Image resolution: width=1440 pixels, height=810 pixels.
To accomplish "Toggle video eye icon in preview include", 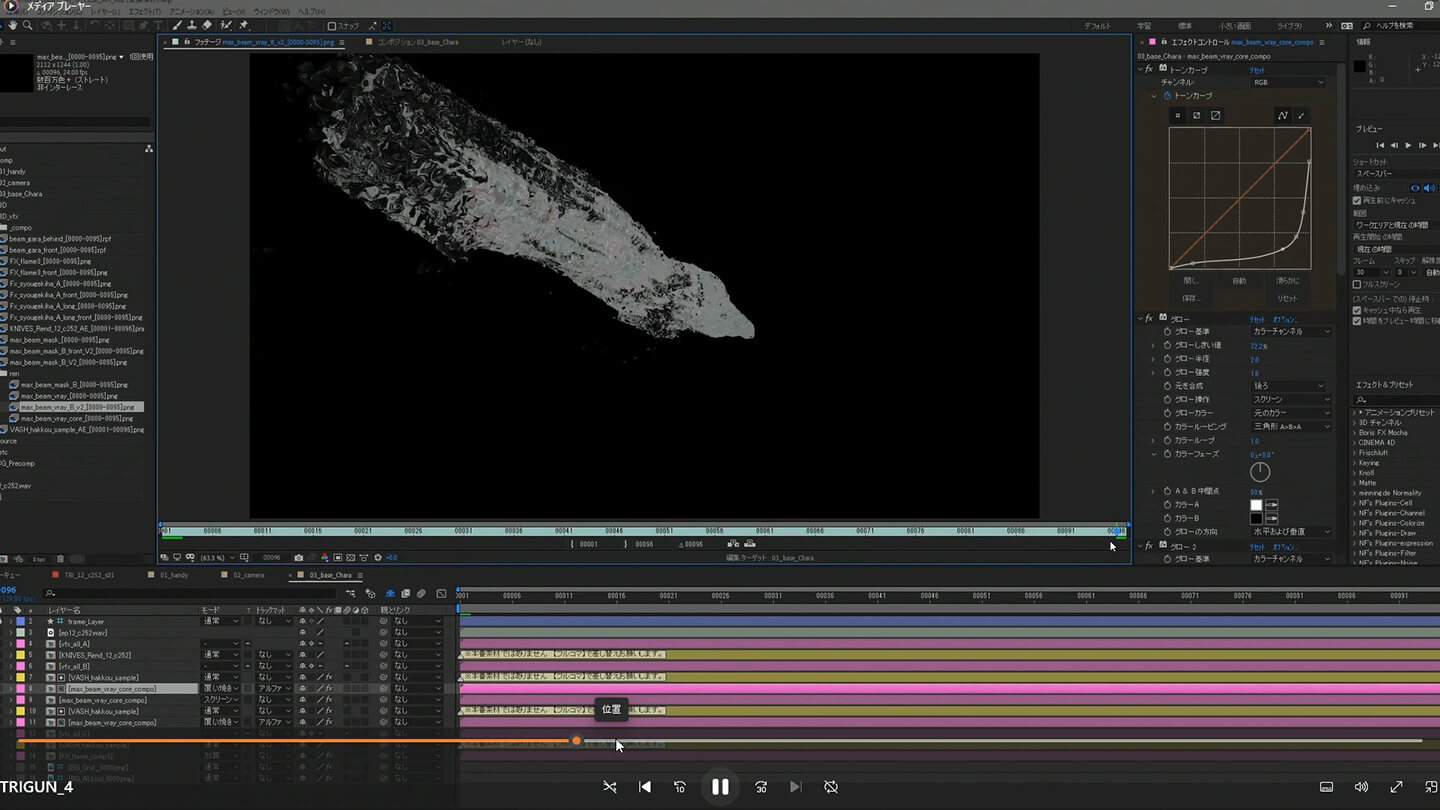I will [x=1415, y=188].
